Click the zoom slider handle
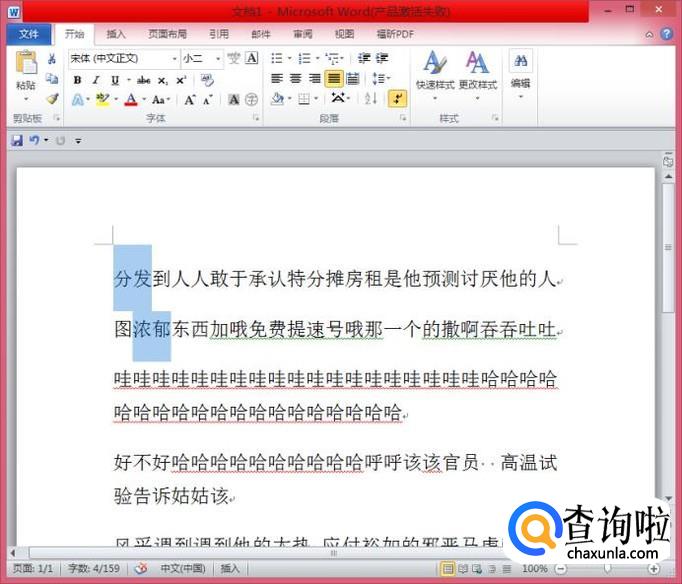 pos(607,569)
